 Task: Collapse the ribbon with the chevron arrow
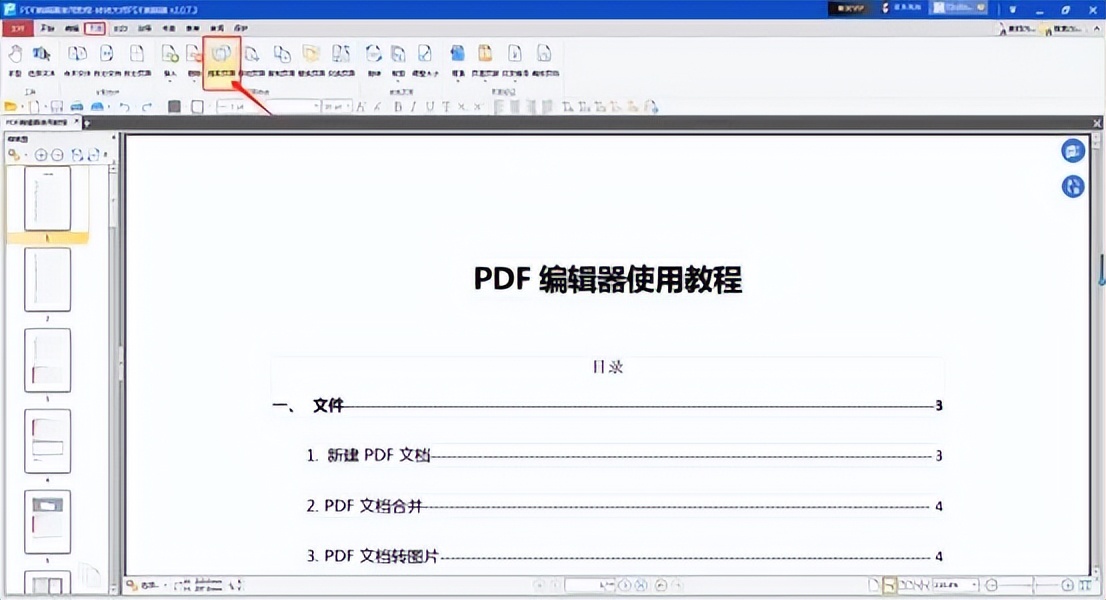[x=1096, y=29]
